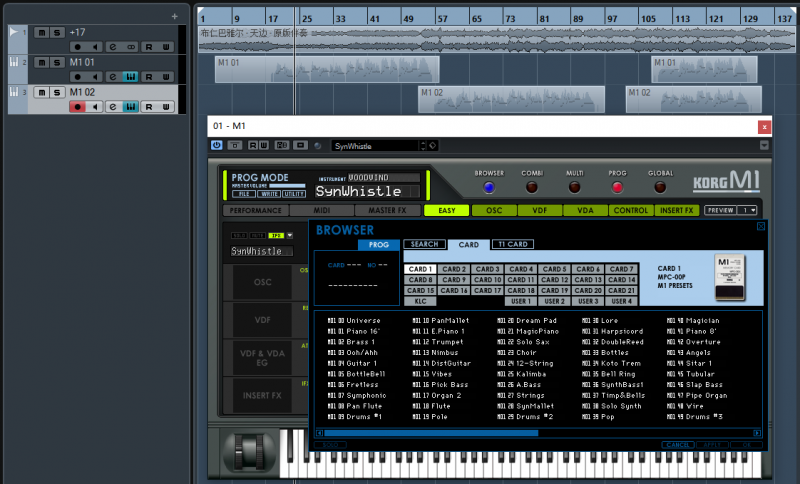800x484 pixels.
Task: Mute the M1 01 track
Action: 41,62
